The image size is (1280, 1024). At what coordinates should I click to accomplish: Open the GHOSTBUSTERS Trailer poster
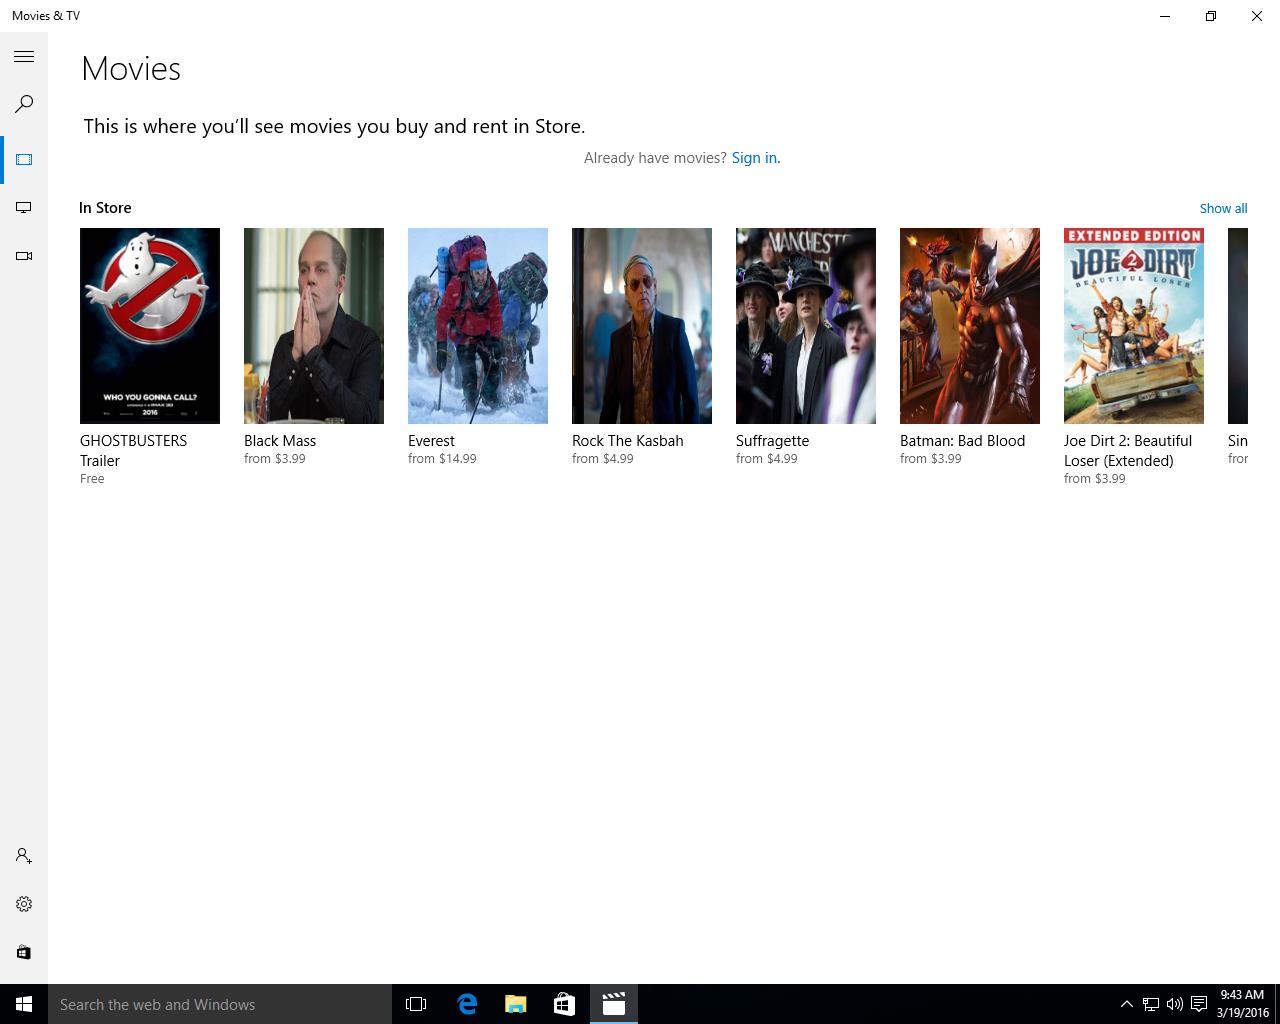click(150, 326)
